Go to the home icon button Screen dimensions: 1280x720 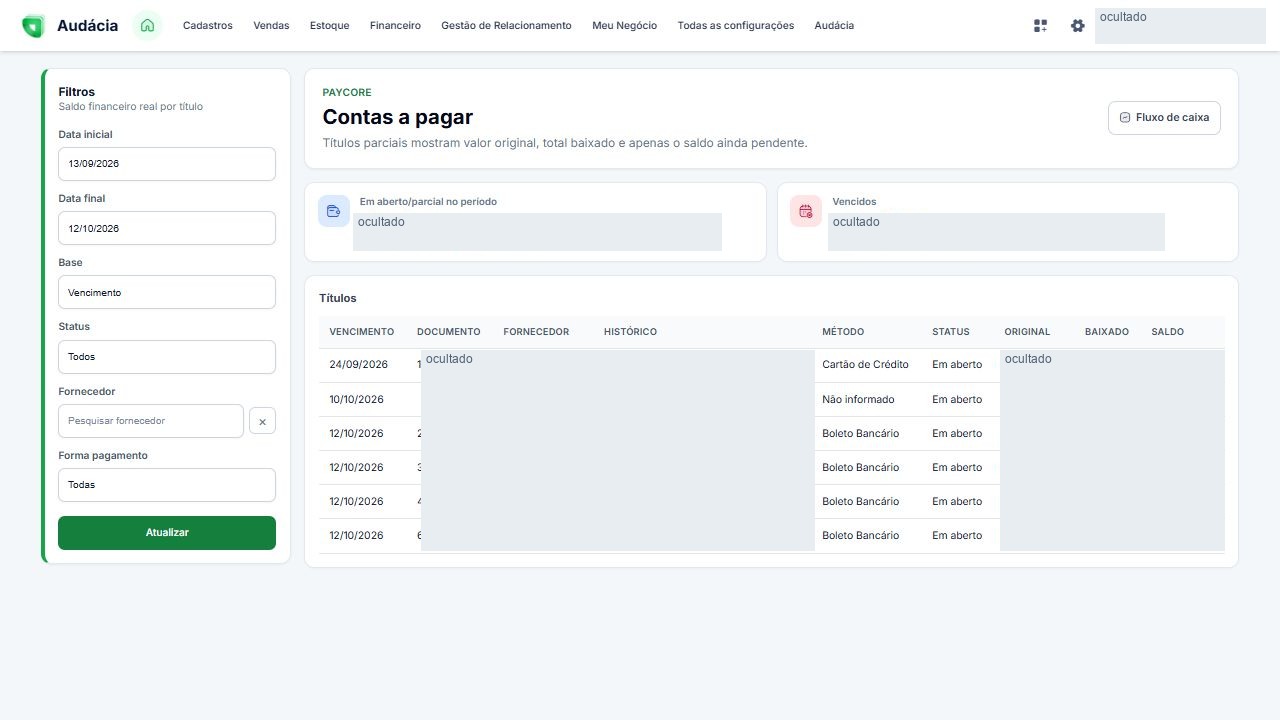pyautogui.click(x=147, y=26)
